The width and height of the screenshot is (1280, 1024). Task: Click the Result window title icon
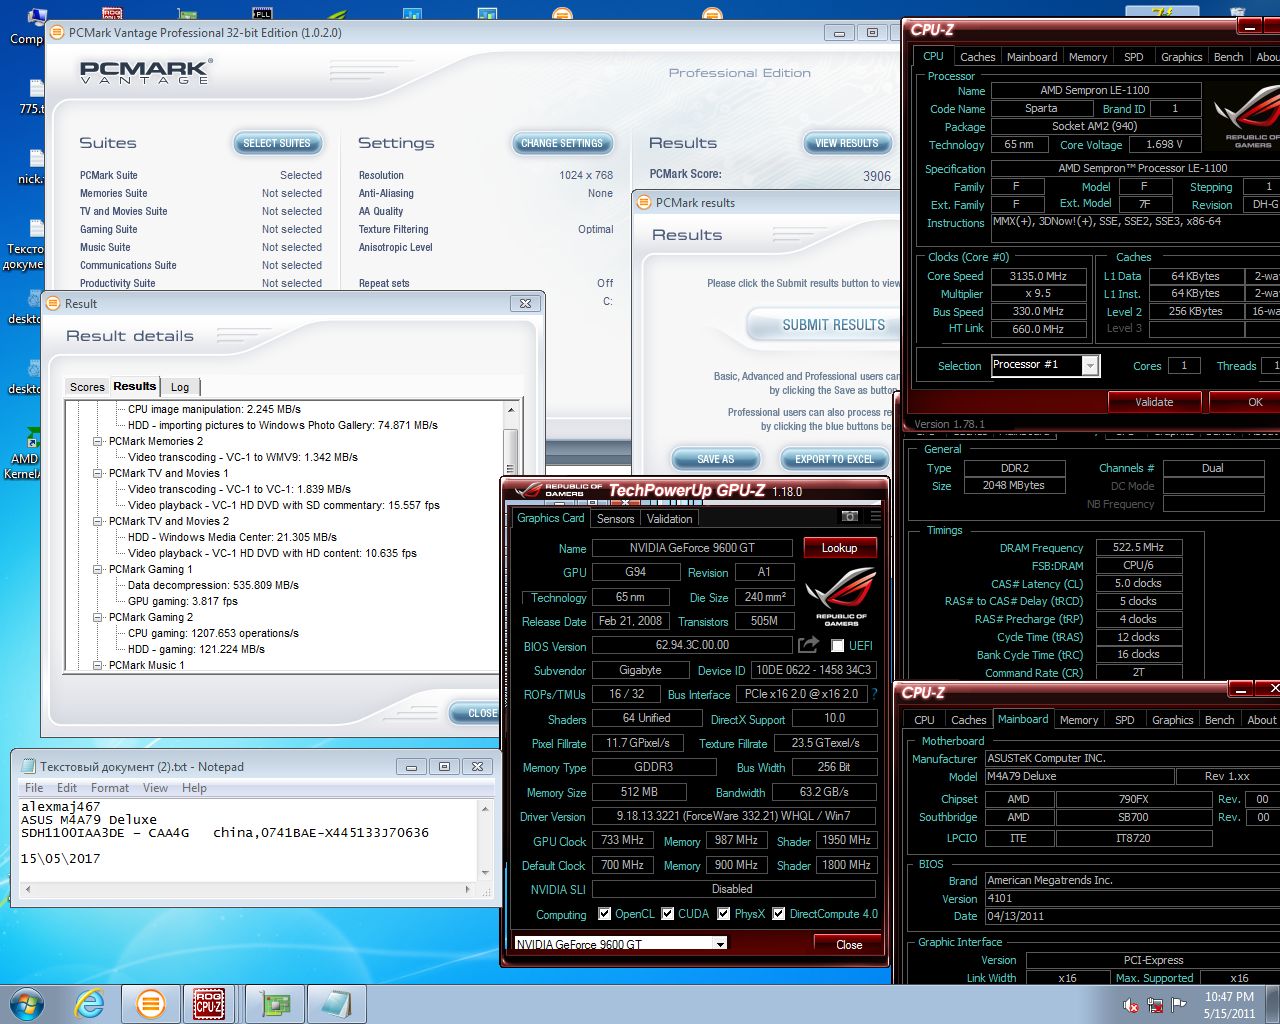point(54,303)
